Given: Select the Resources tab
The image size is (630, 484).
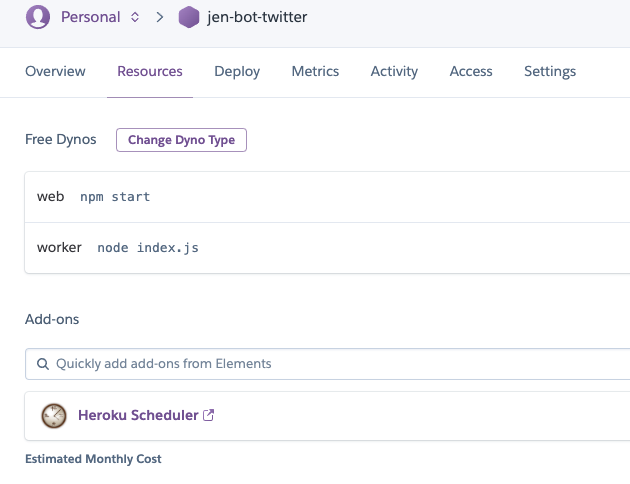Looking at the screenshot, I should [150, 71].
